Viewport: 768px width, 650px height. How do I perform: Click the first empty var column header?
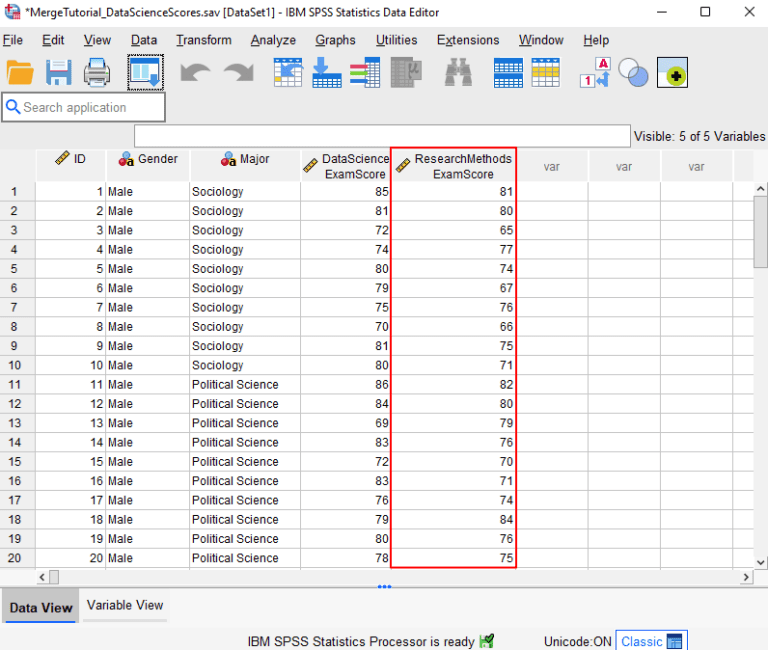552,167
